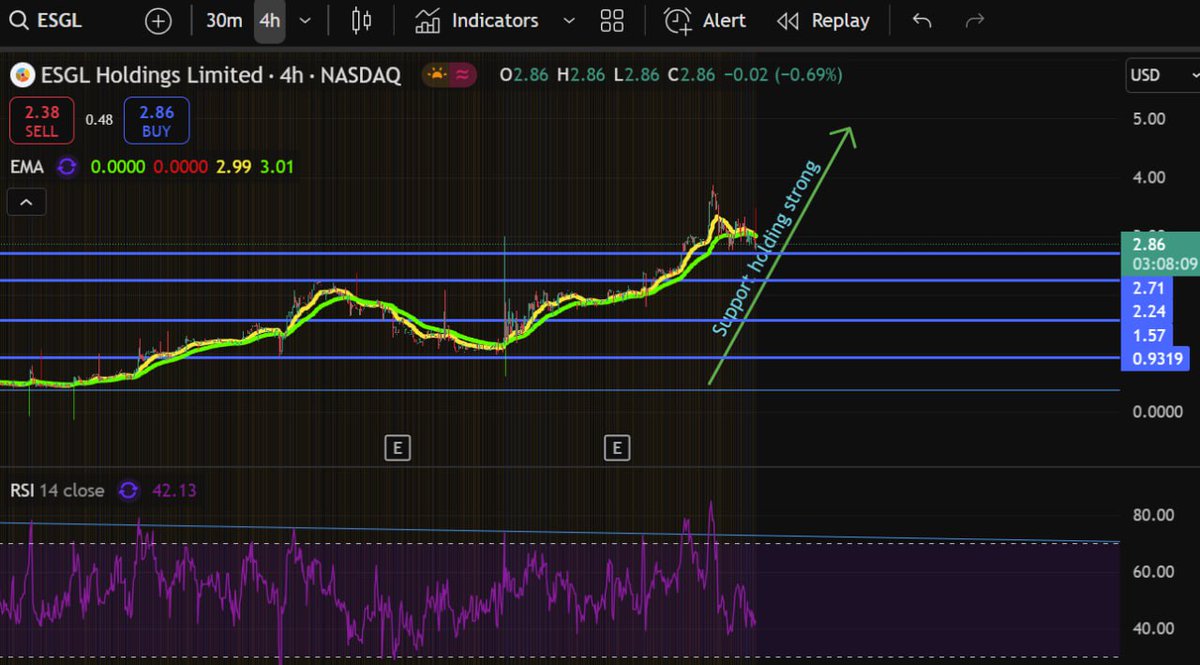Image resolution: width=1200 pixels, height=665 pixels.
Task: Click the first earnings E marker
Action: [x=397, y=447]
